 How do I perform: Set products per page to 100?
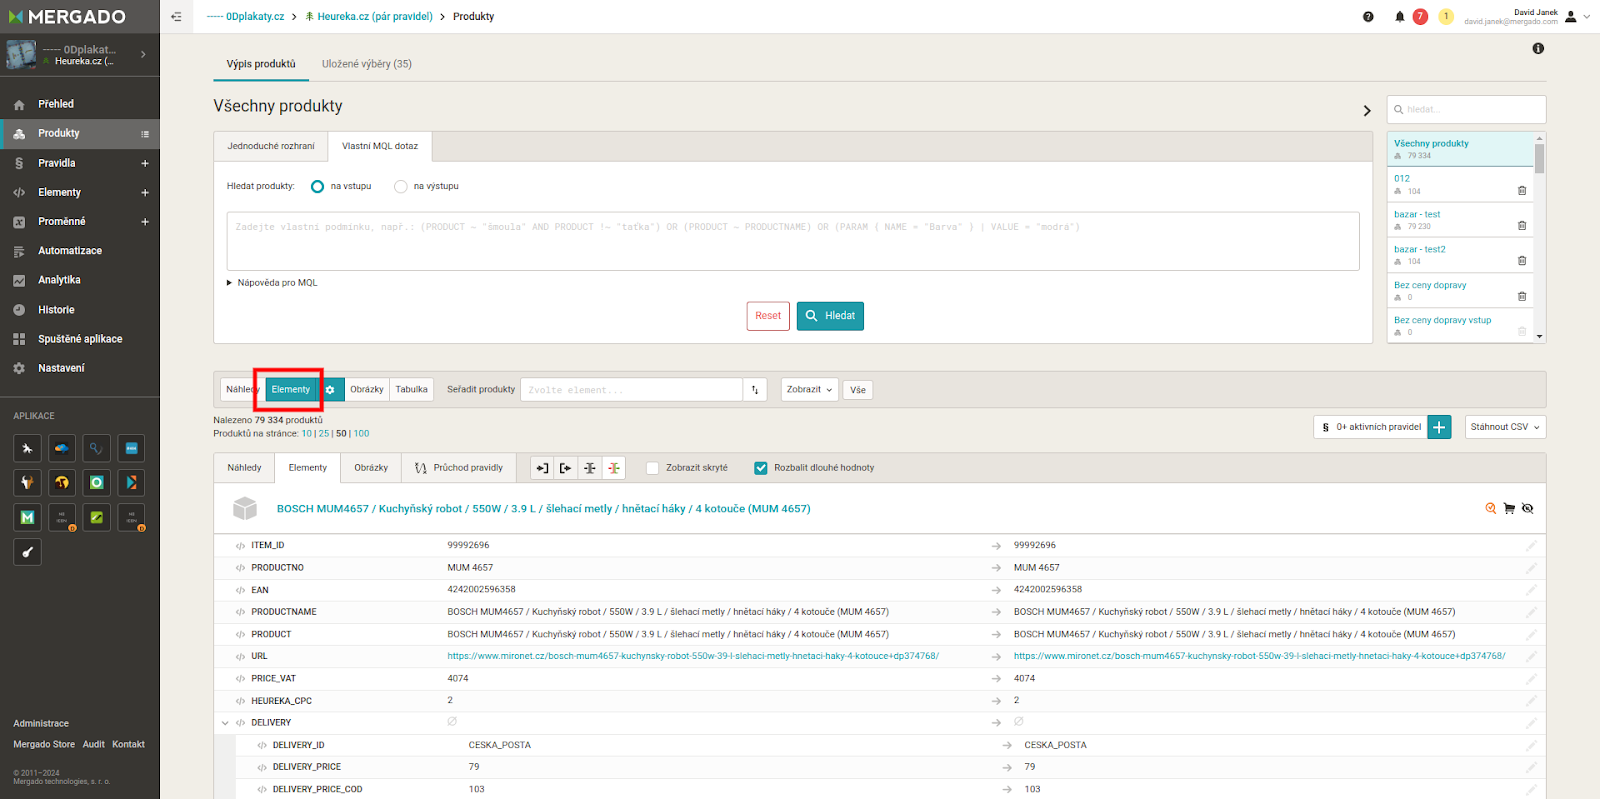click(x=361, y=434)
